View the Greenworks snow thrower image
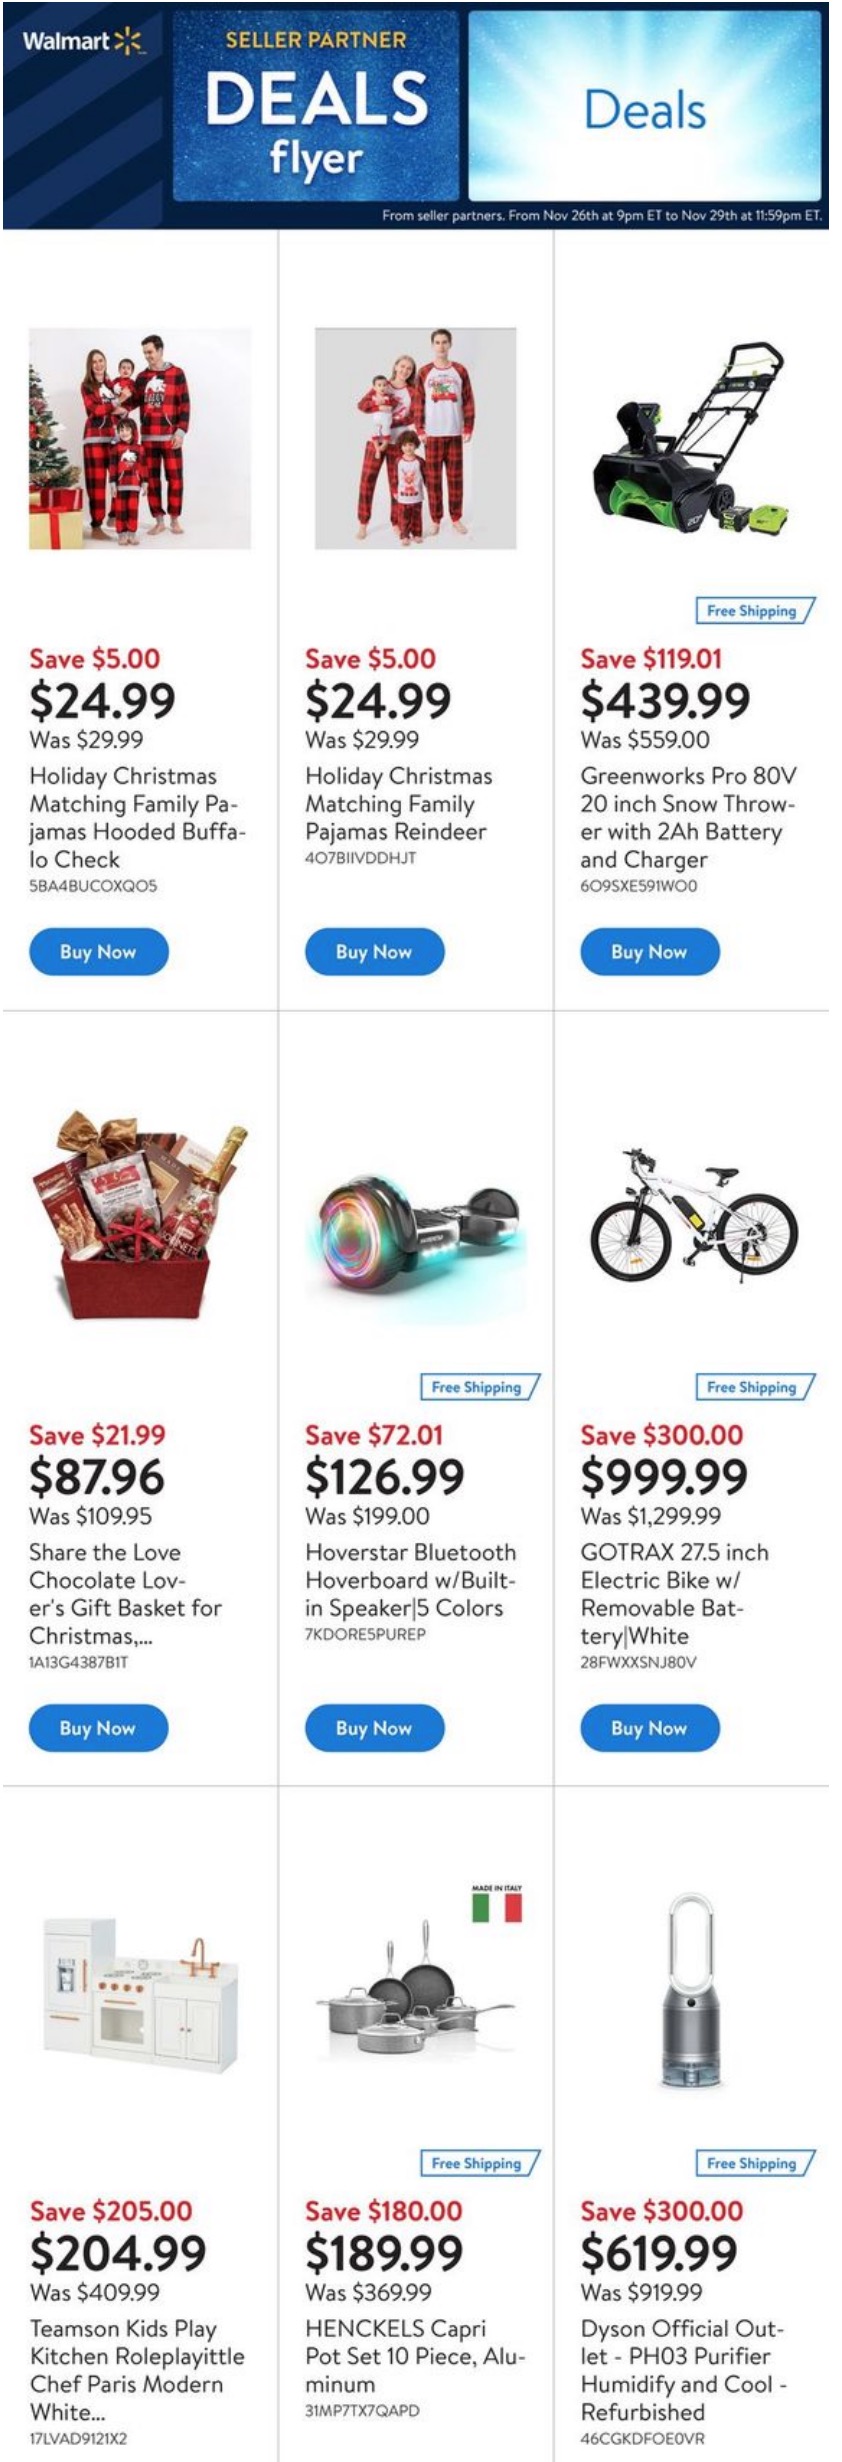Viewport: 842px width, 2462px height. (x=691, y=438)
